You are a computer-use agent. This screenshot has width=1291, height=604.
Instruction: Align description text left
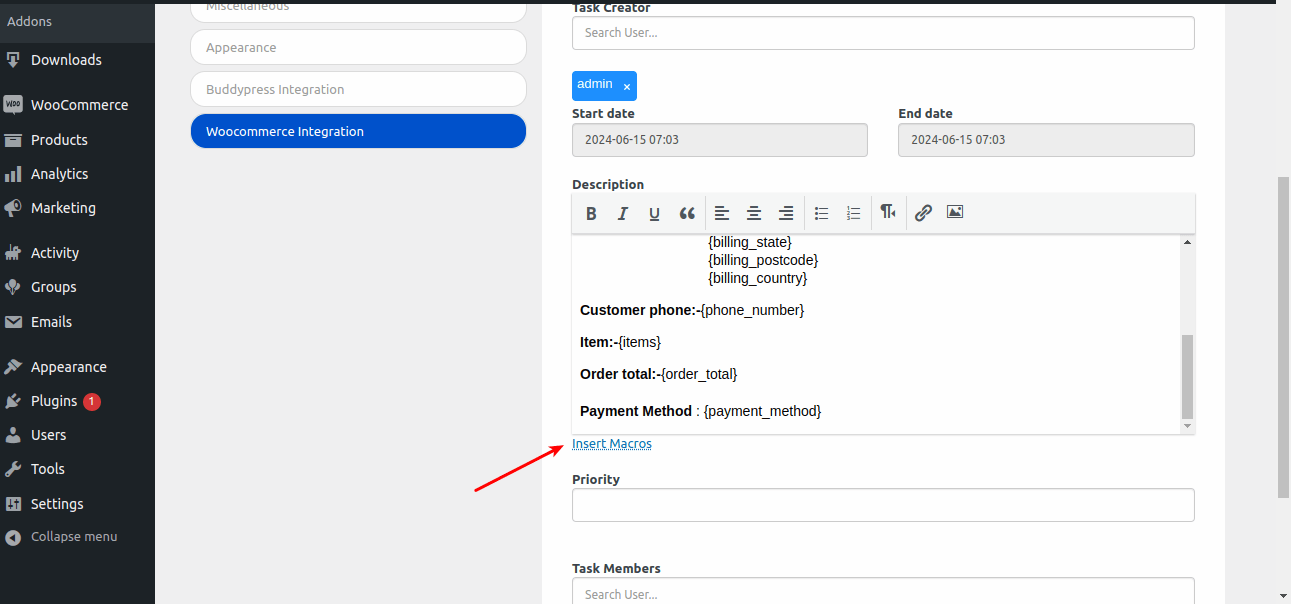point(722,213)
